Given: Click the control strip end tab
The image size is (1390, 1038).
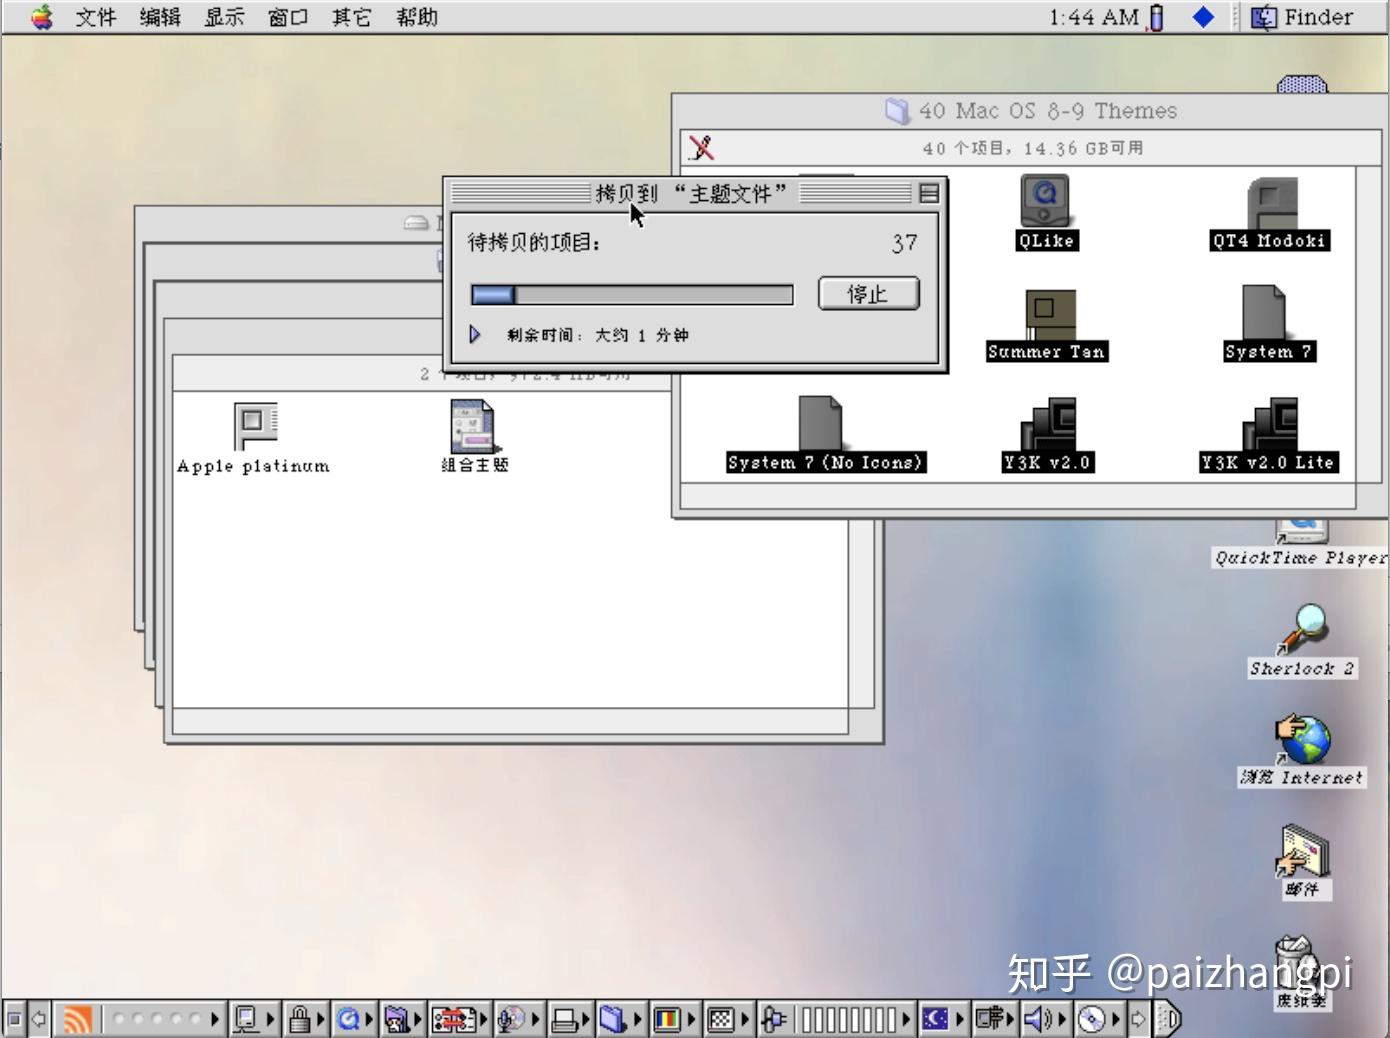Looking at the screenshot, I should click(x=1169, y=1019).
